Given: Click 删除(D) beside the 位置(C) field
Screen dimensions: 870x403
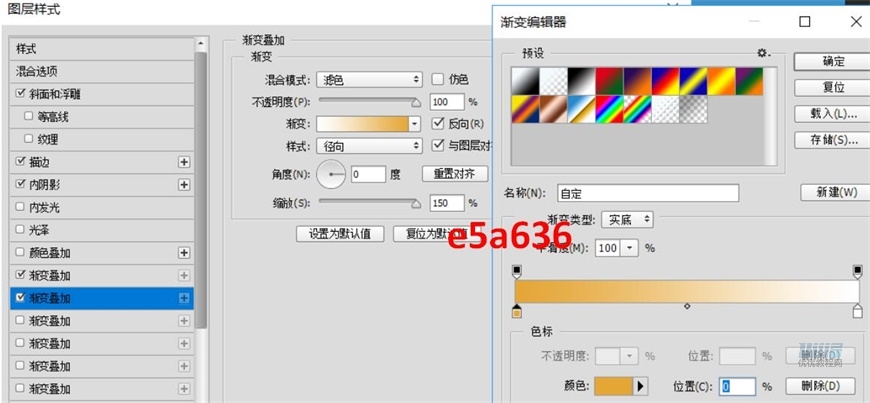Looking at the screenshot, I should [821, 386].
